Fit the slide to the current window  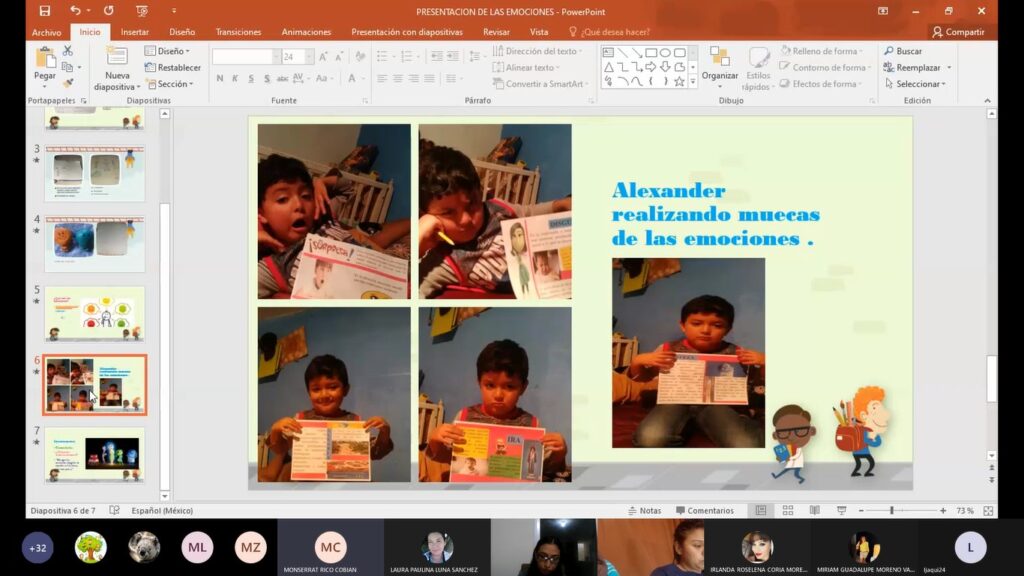(x=988, y=511)
